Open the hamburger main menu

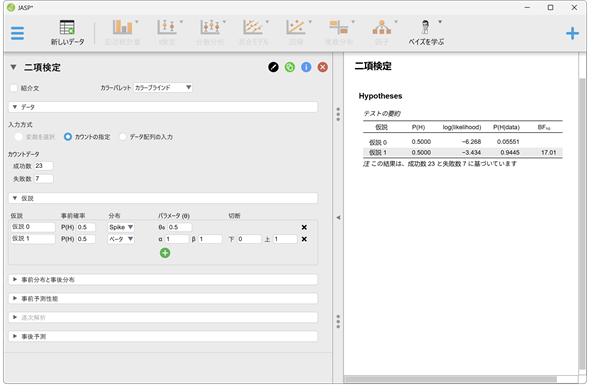(17, 33)
